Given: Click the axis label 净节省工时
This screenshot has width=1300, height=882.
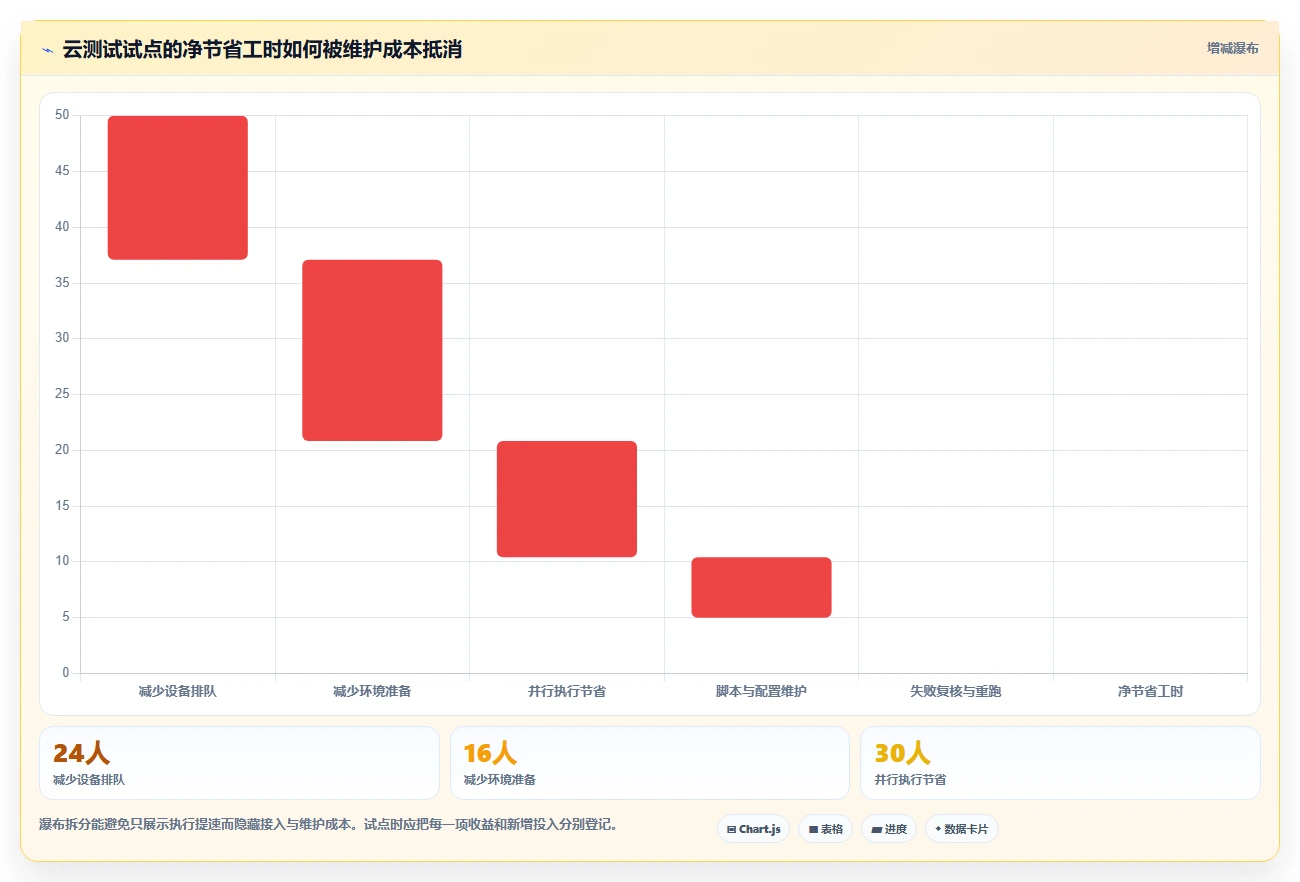Looking at the screenshot, I should (x=1150, y=691).
